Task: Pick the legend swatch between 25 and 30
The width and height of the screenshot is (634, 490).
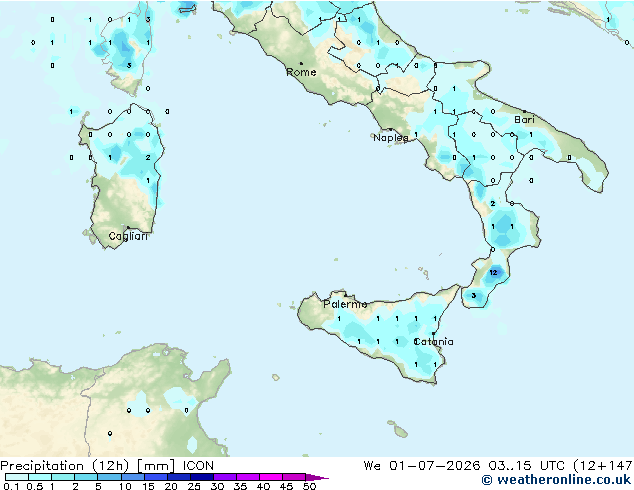Action: click(201, 477)
